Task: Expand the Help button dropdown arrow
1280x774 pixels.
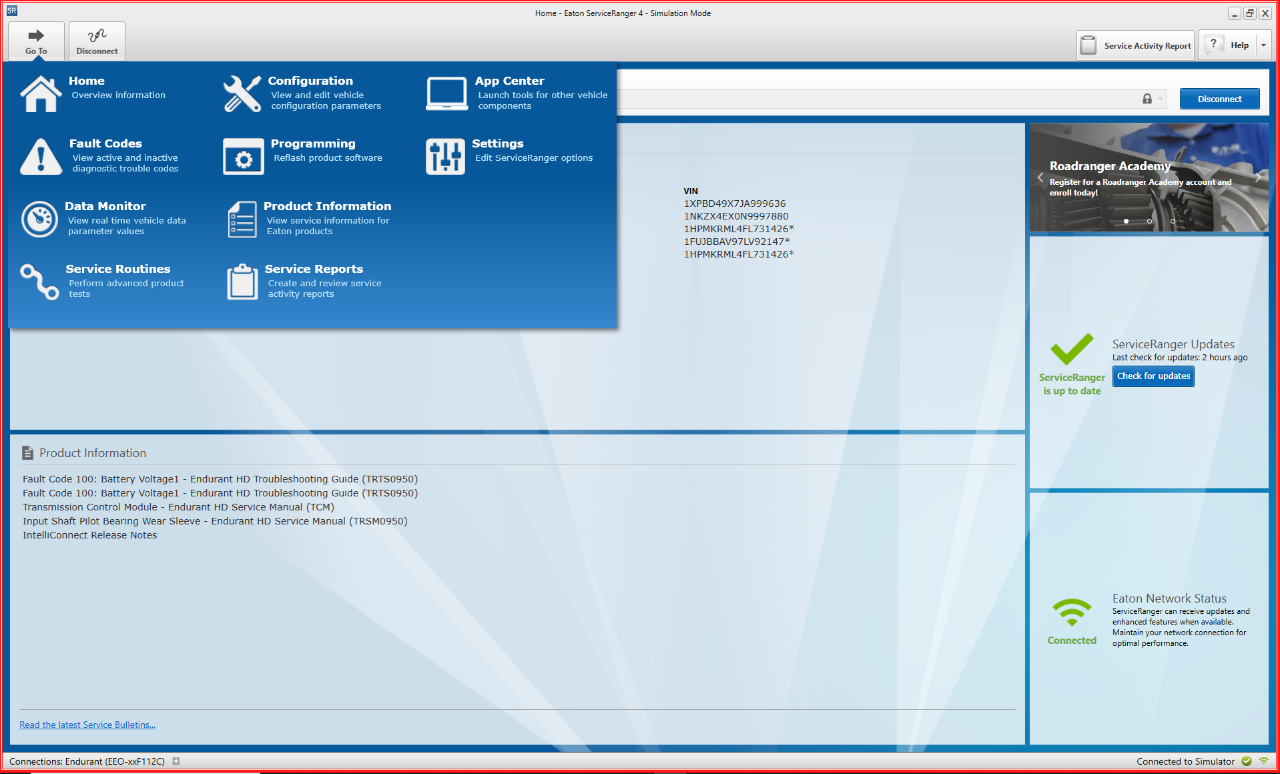Action: point(1263,45)
